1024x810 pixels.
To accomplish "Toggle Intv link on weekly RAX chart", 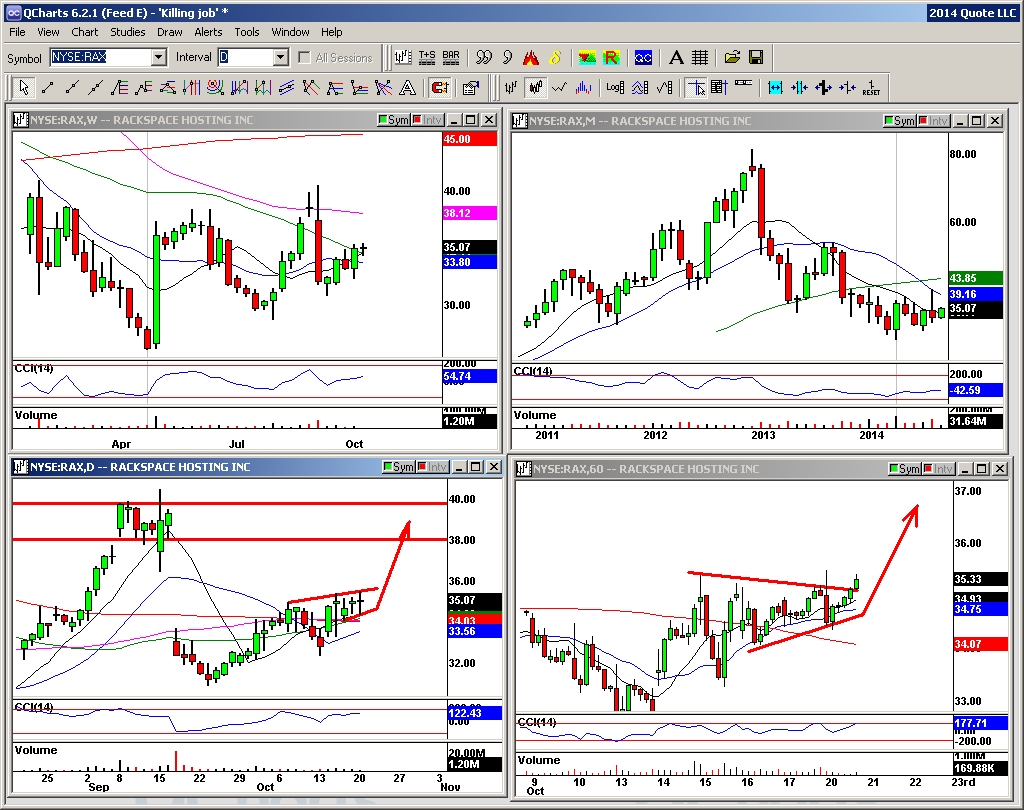I will (428, 120).
